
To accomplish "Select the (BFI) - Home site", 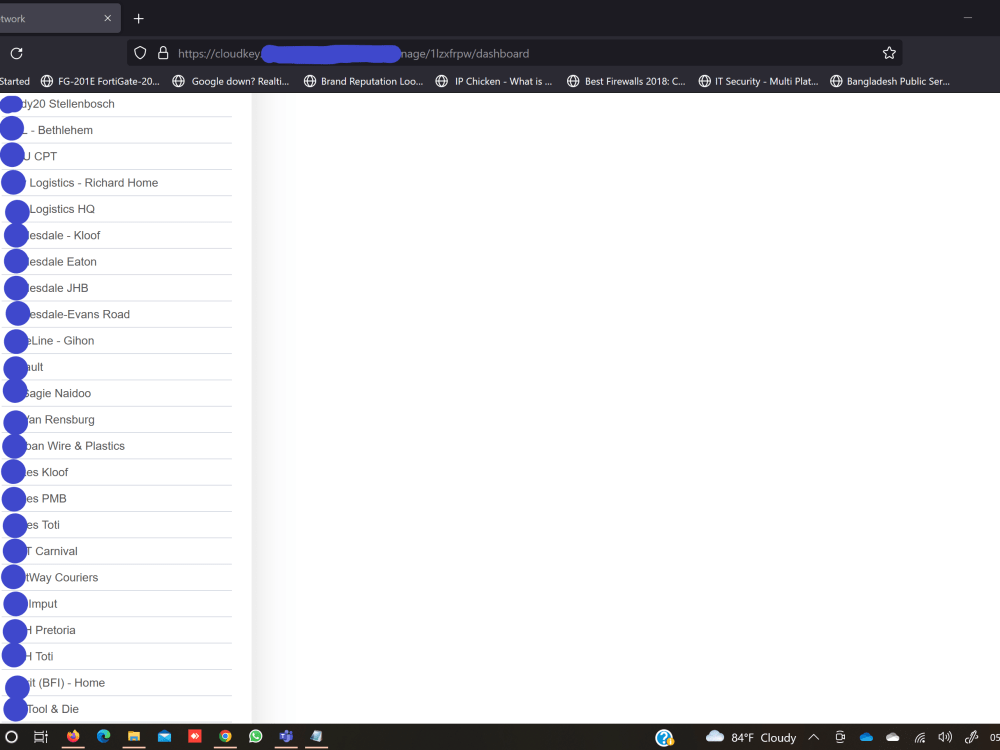I will click(x=116, y=682).
